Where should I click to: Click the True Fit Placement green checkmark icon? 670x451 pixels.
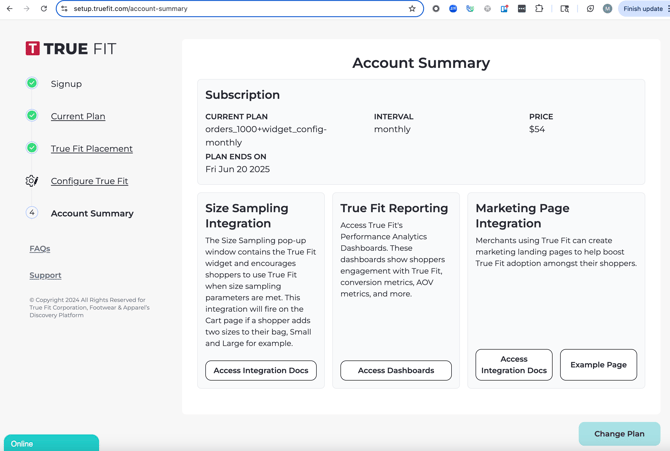32,148
